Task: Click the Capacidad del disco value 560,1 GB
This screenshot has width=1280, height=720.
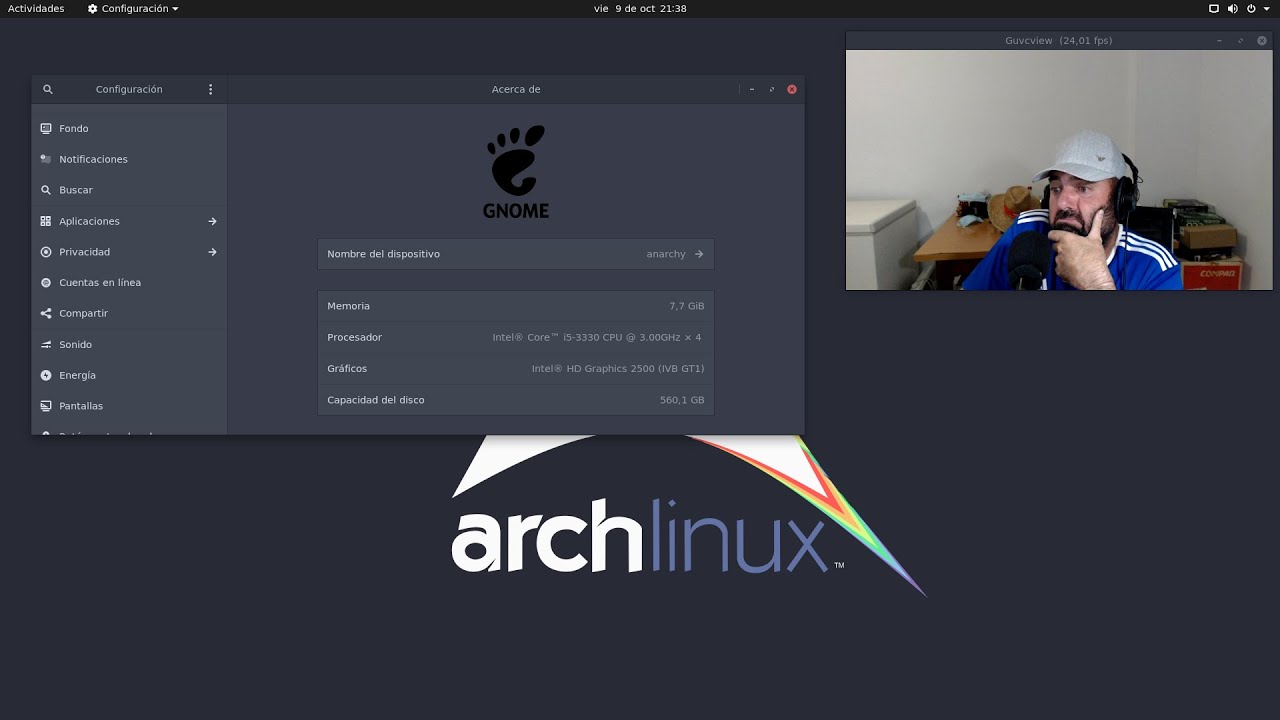Action: [682, 400]
